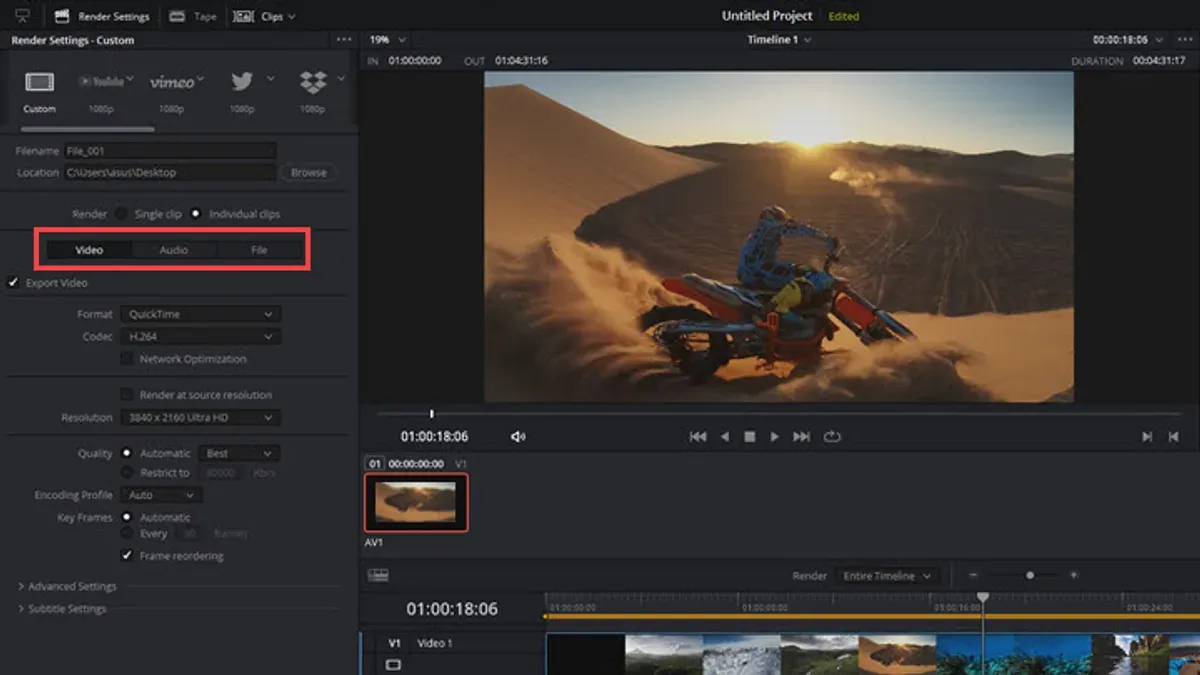Viewport: 1200px width, 675px height.
Task: Select Quality Restrict to radio button
Action: pos(127,472)
